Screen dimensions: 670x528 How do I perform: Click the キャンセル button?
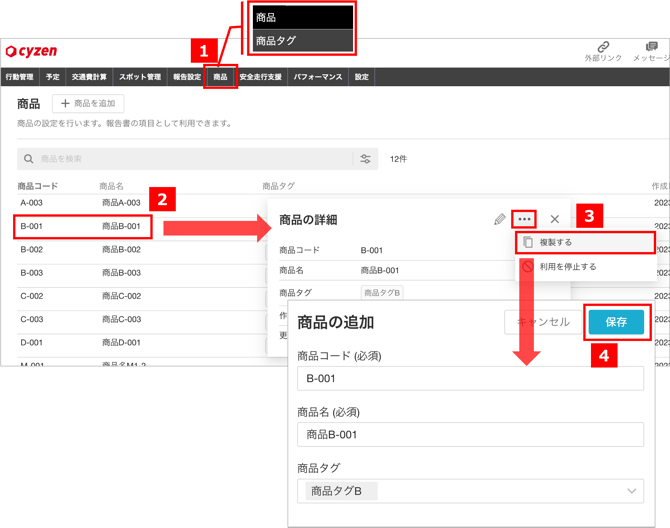(x=542, y=322)
